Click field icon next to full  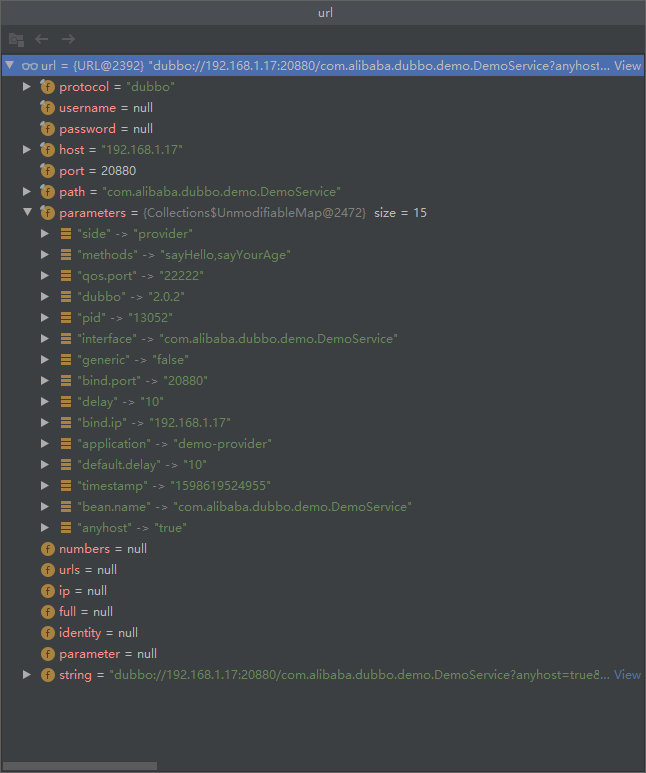coord(47,612)
